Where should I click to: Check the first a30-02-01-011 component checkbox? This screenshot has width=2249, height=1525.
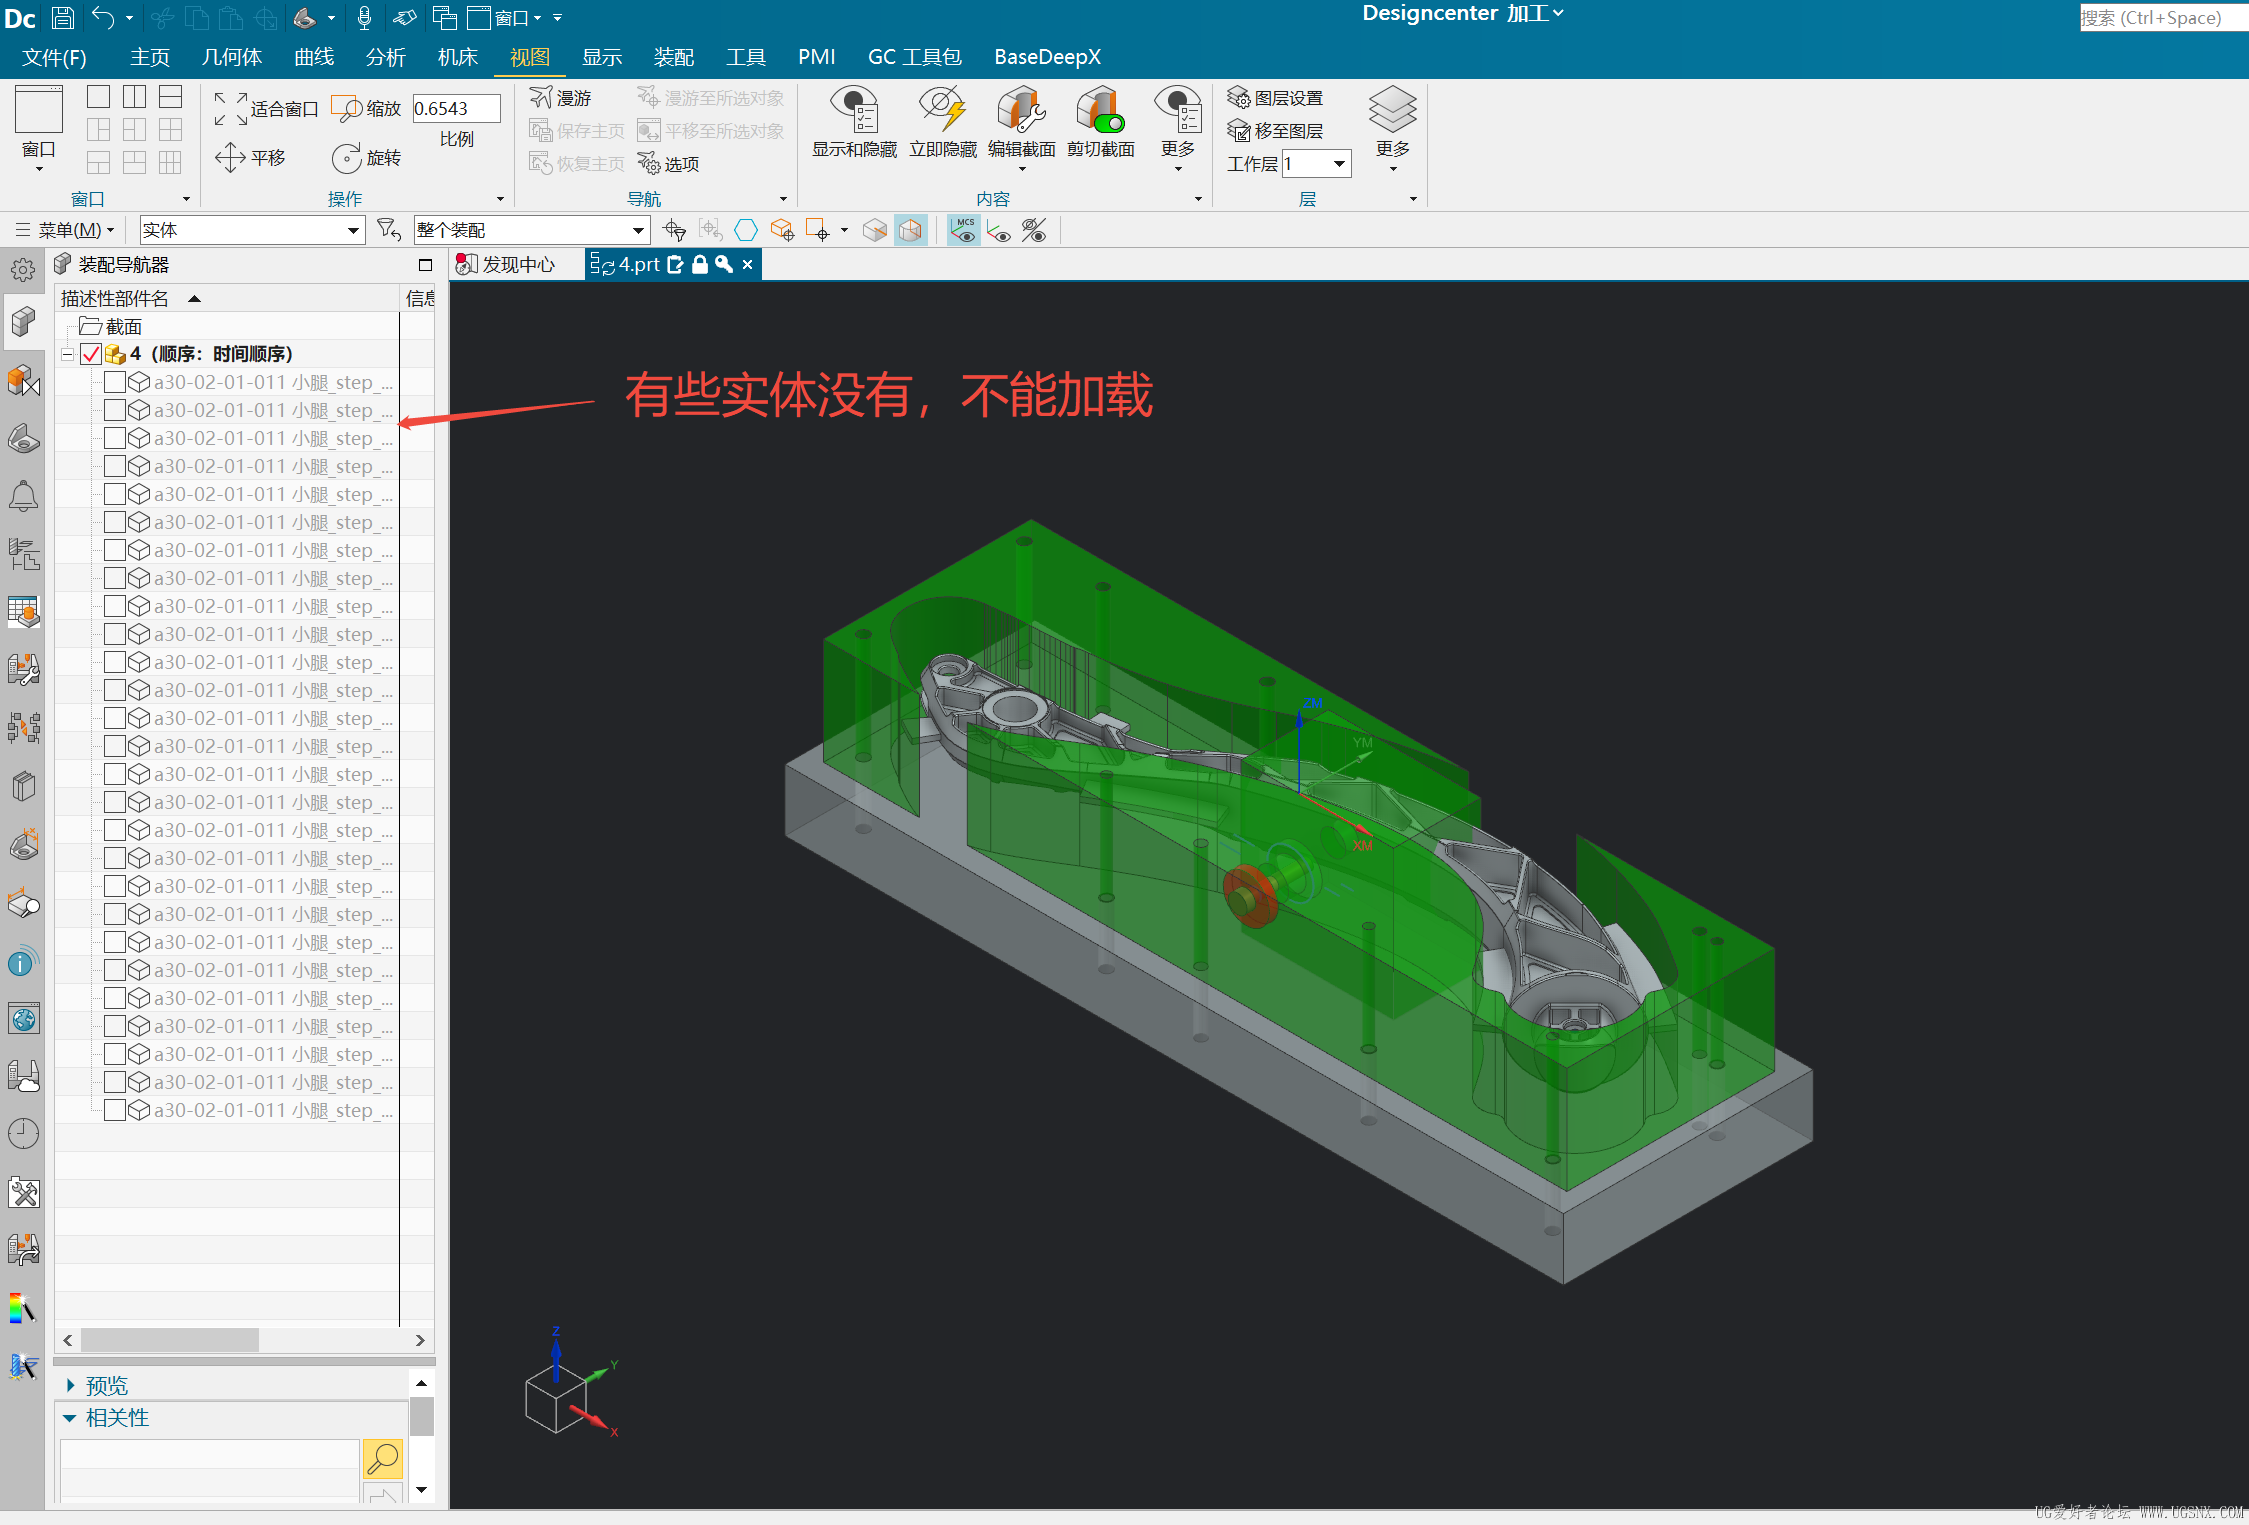click(114, 382)
